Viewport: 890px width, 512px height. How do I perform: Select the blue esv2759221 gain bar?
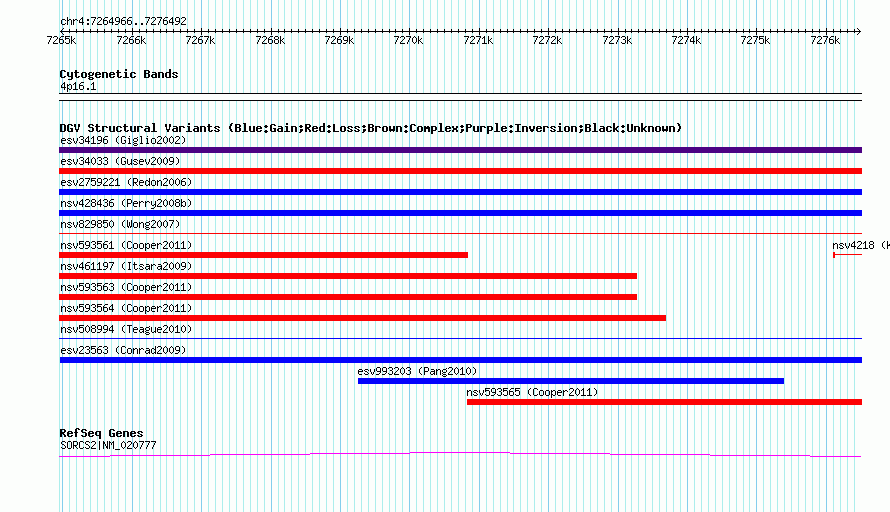tap(460, 192)
